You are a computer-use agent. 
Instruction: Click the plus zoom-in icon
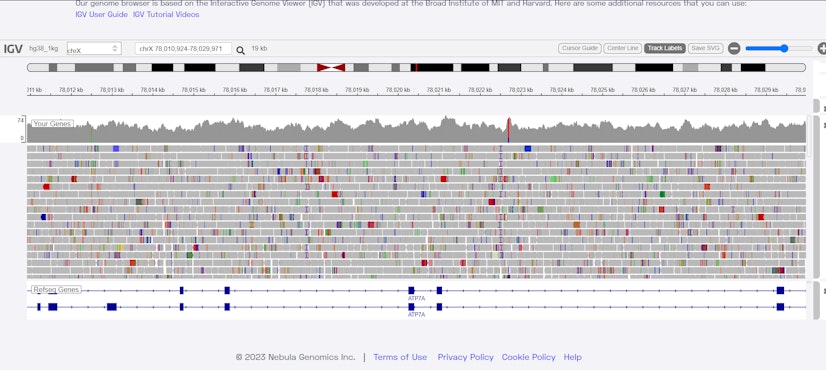822,48
